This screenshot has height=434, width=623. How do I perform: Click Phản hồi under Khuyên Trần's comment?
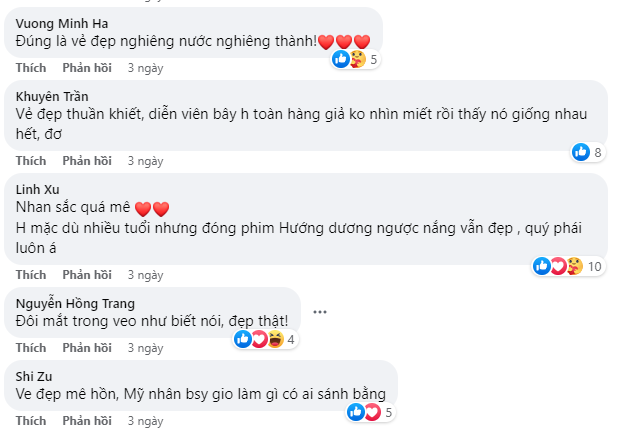[x=85, y=160]
